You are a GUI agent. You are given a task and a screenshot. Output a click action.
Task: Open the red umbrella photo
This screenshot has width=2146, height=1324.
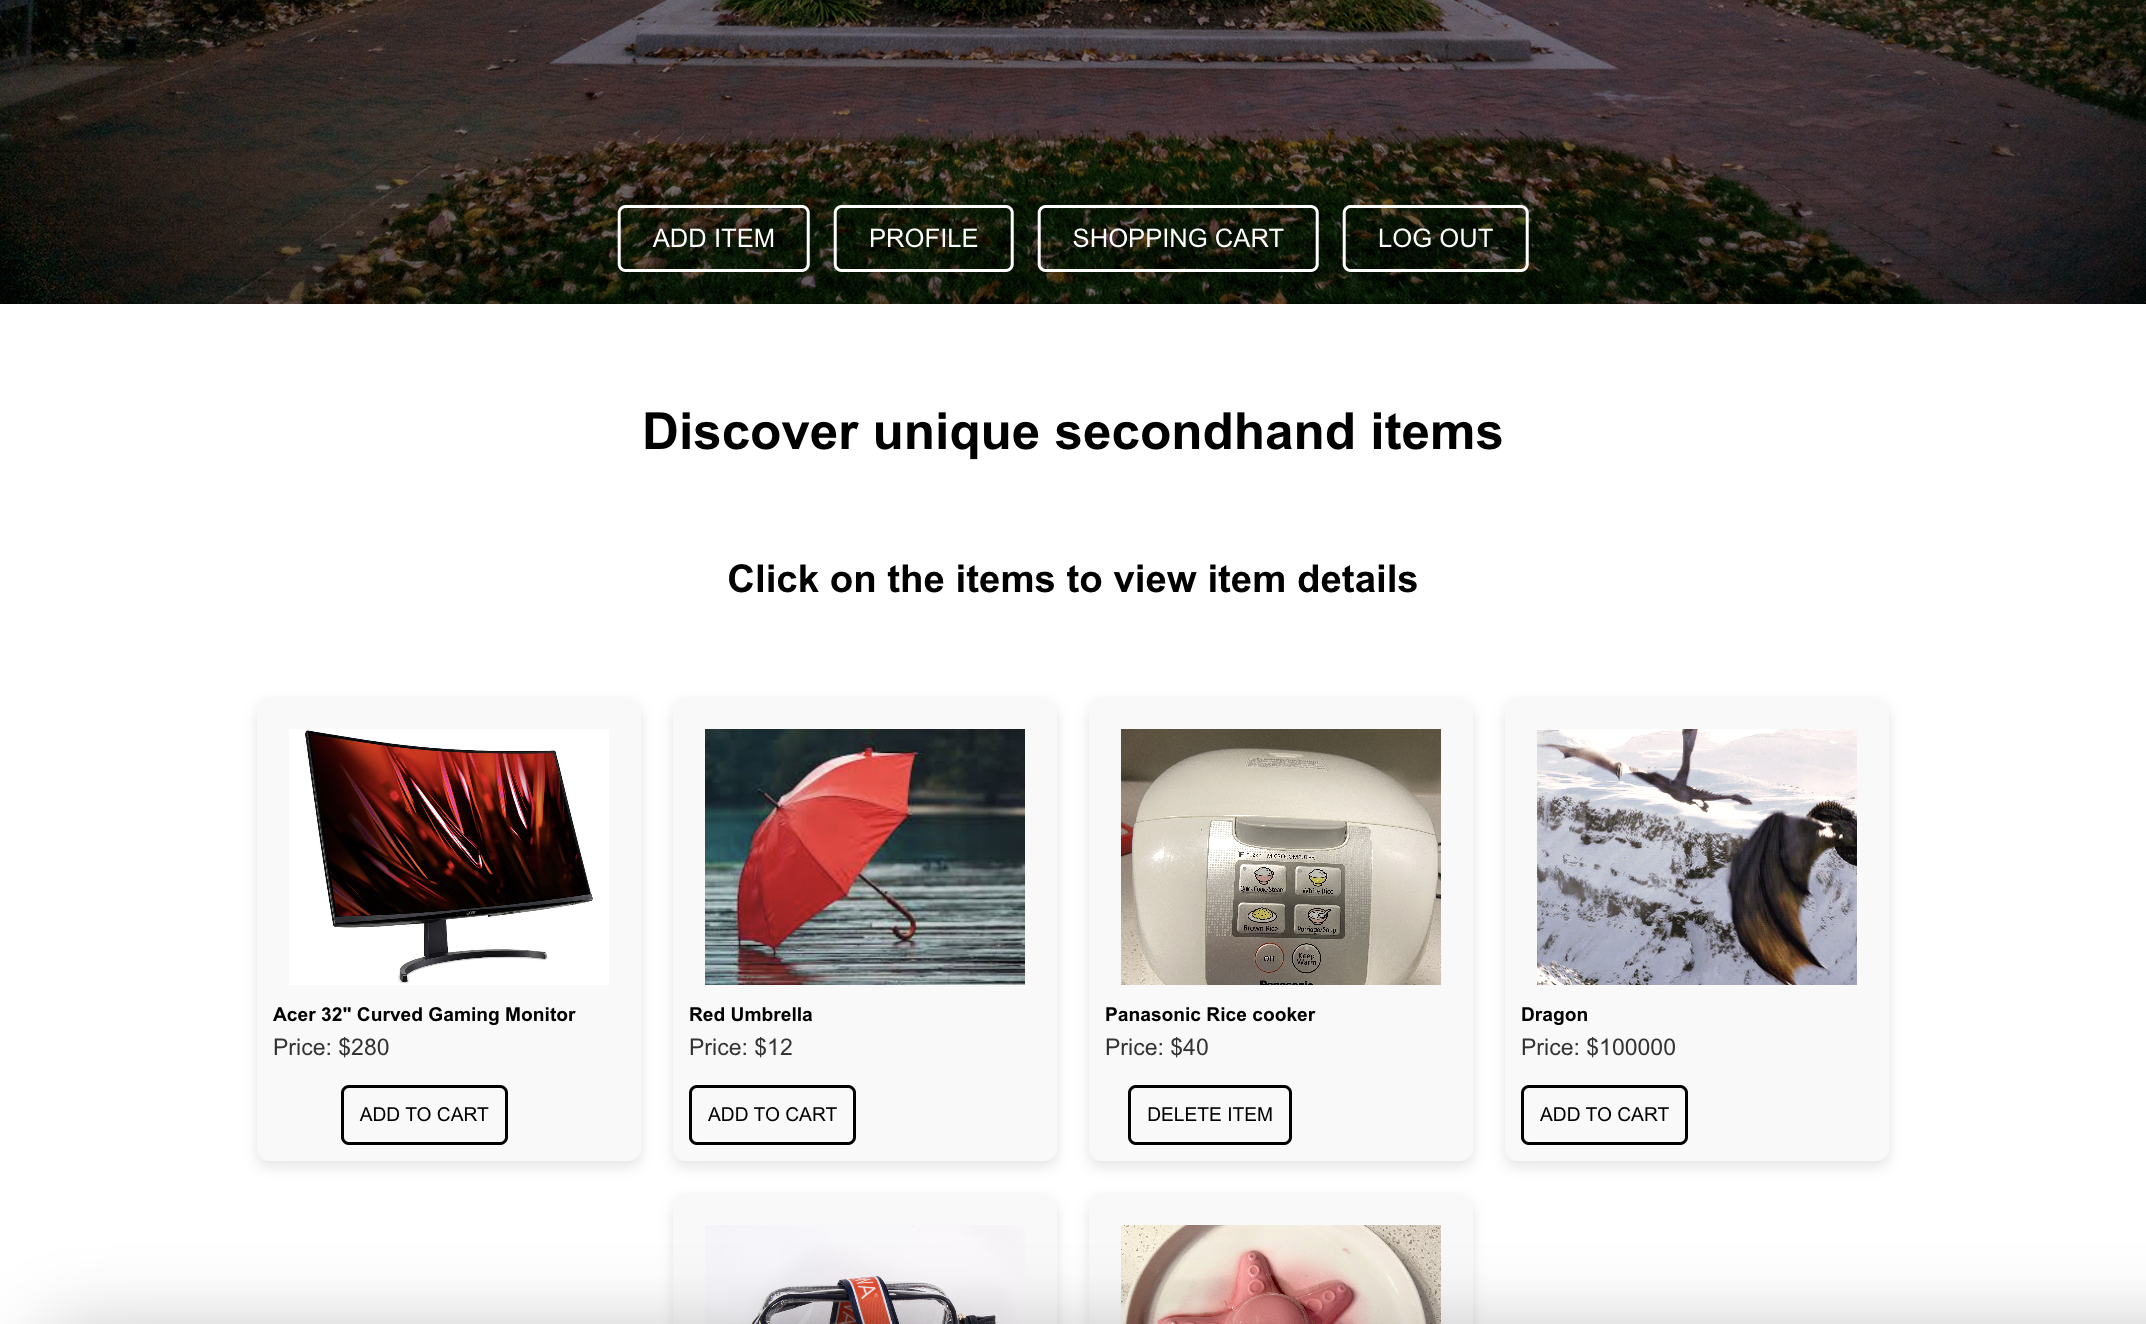[x=865, y=856]
